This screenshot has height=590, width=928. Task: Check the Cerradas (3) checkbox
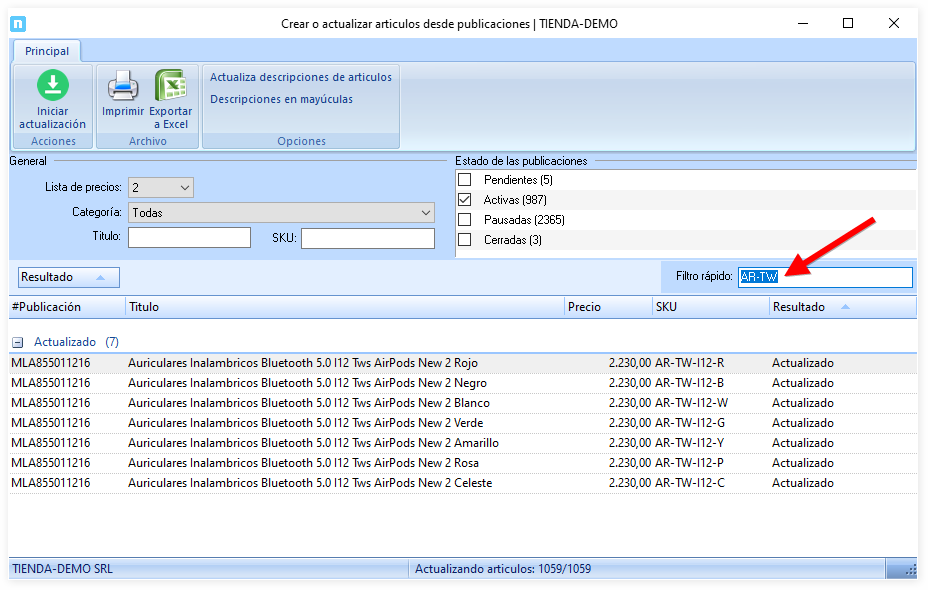coord(464,240)
